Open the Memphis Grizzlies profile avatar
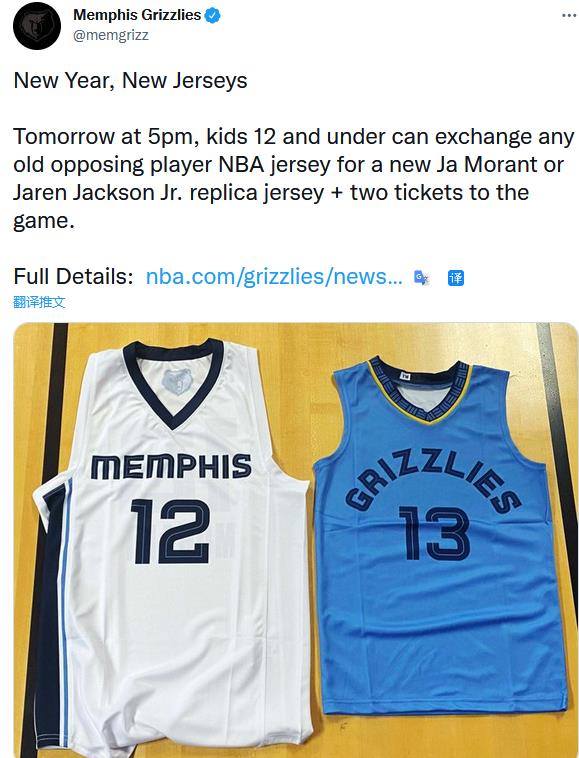The image size is (579, 758). tap(37, 26)
